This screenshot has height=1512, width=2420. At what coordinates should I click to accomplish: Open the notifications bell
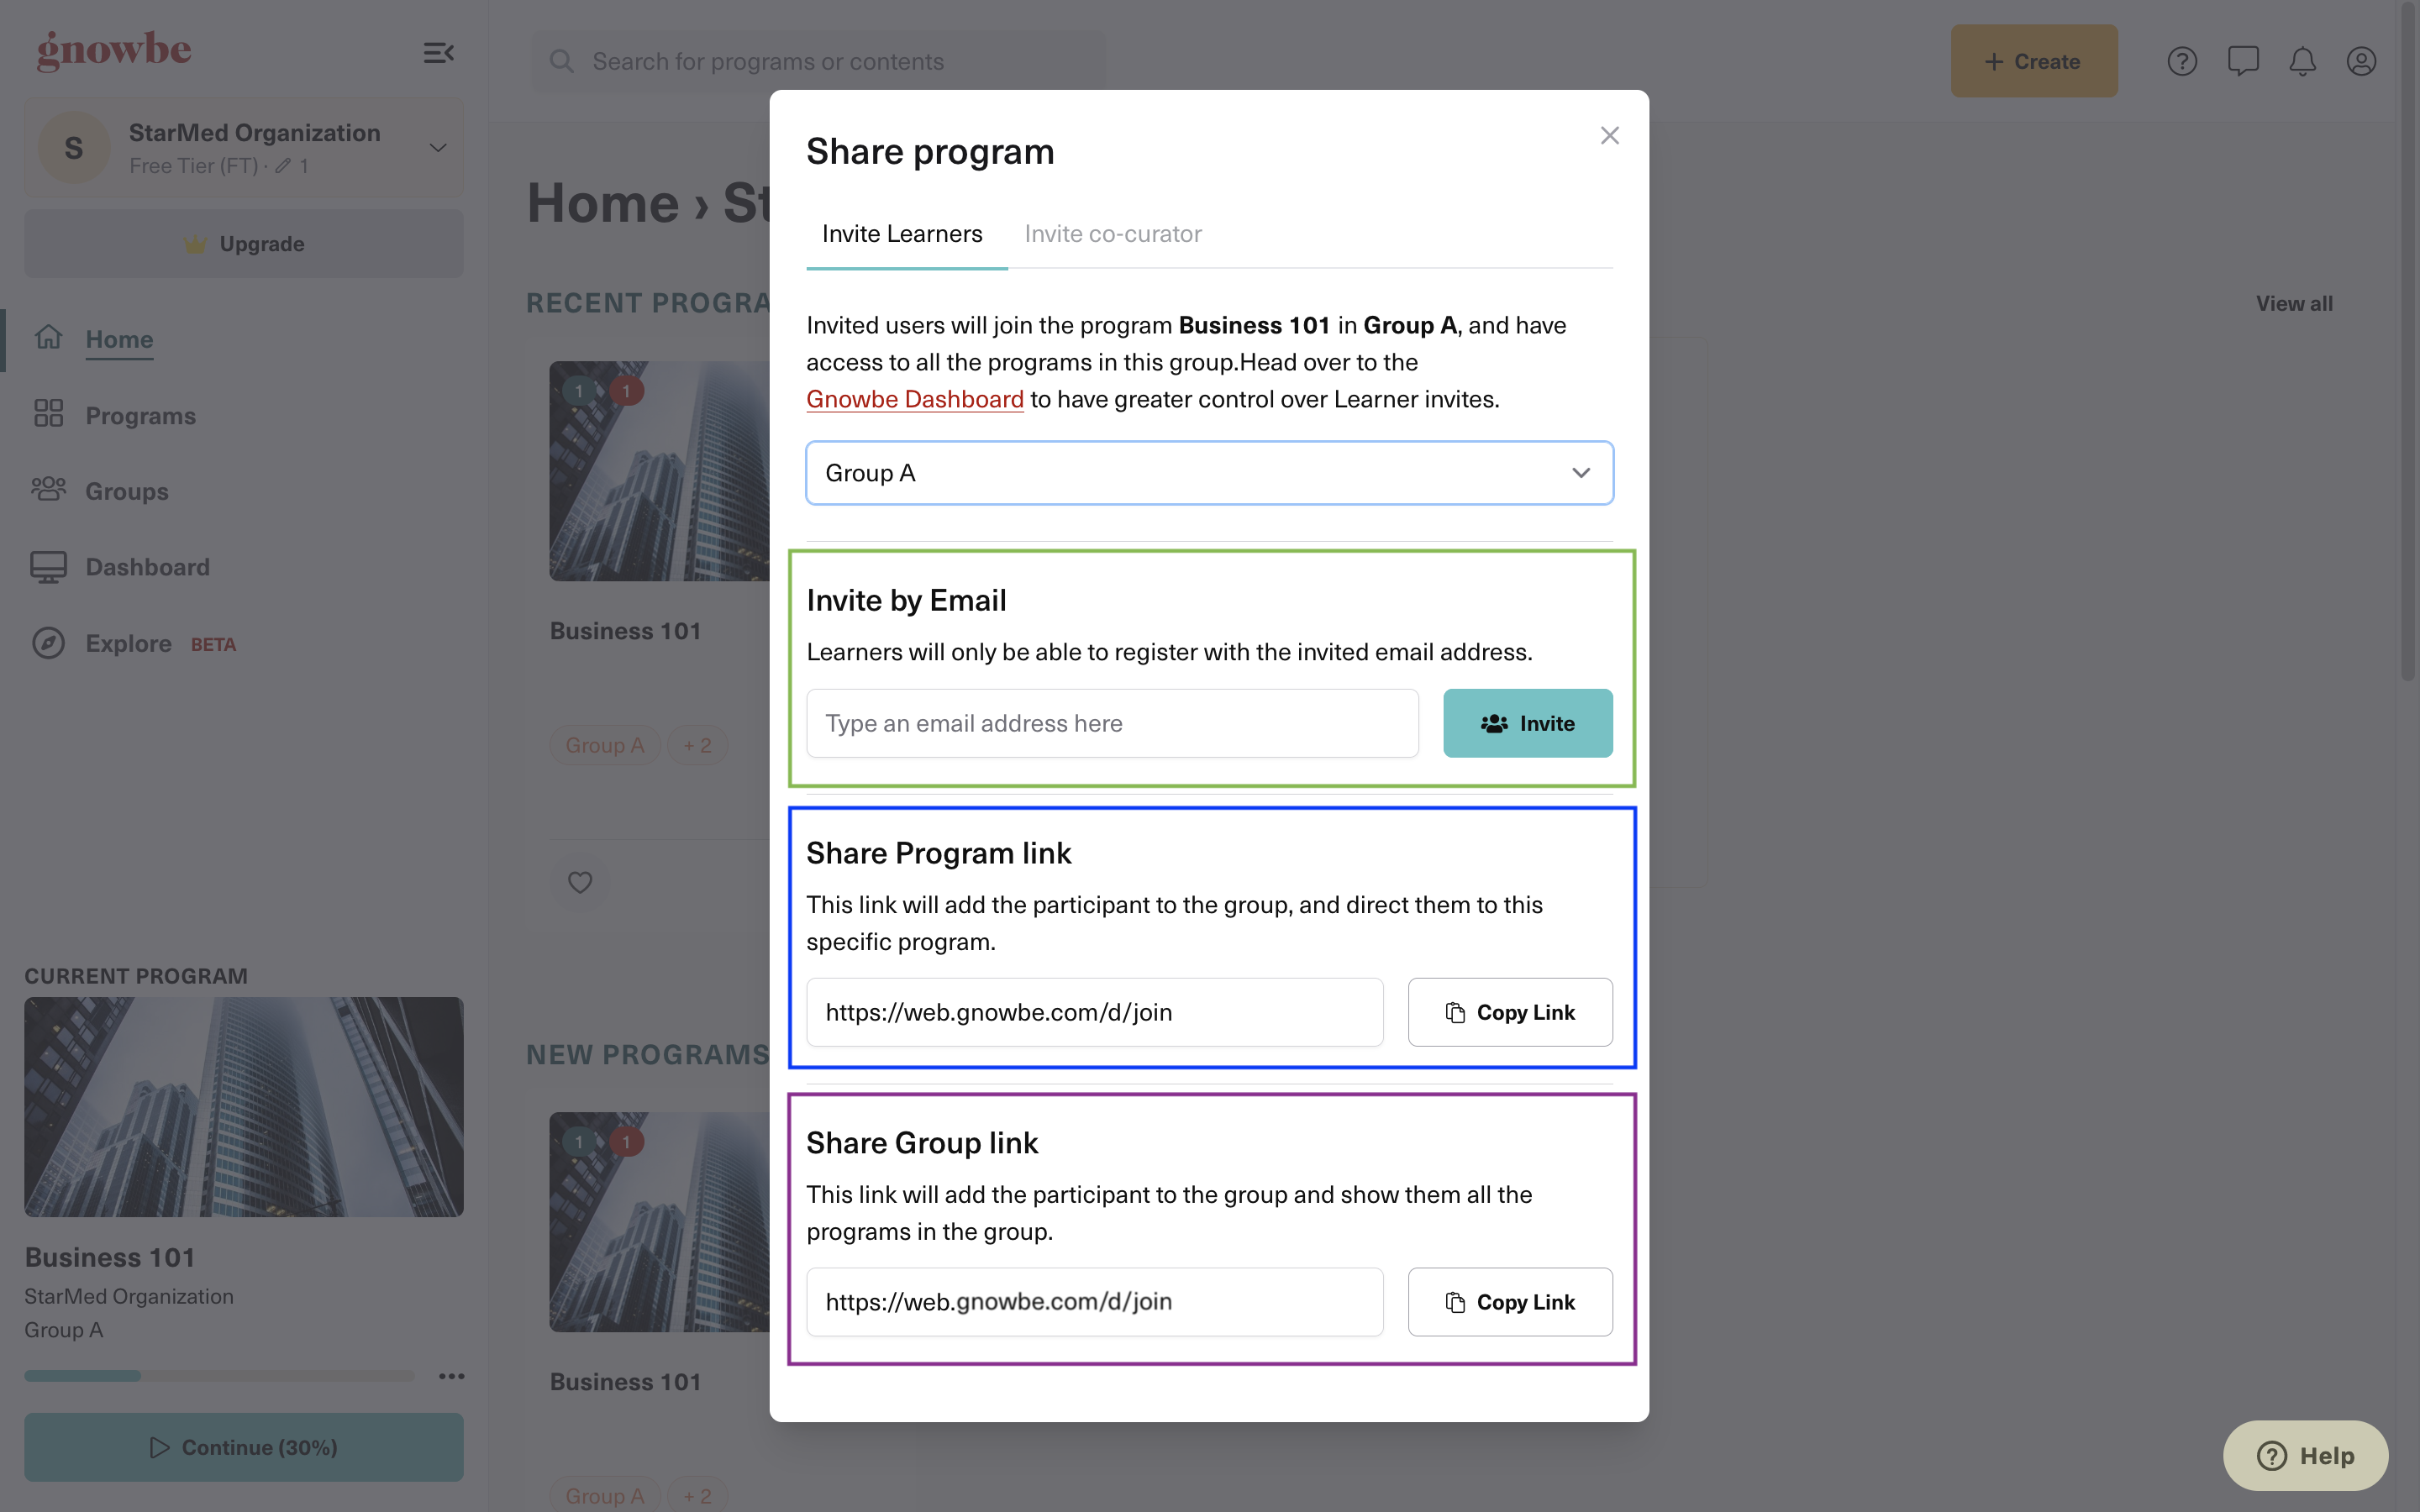tap(2302, 61)
